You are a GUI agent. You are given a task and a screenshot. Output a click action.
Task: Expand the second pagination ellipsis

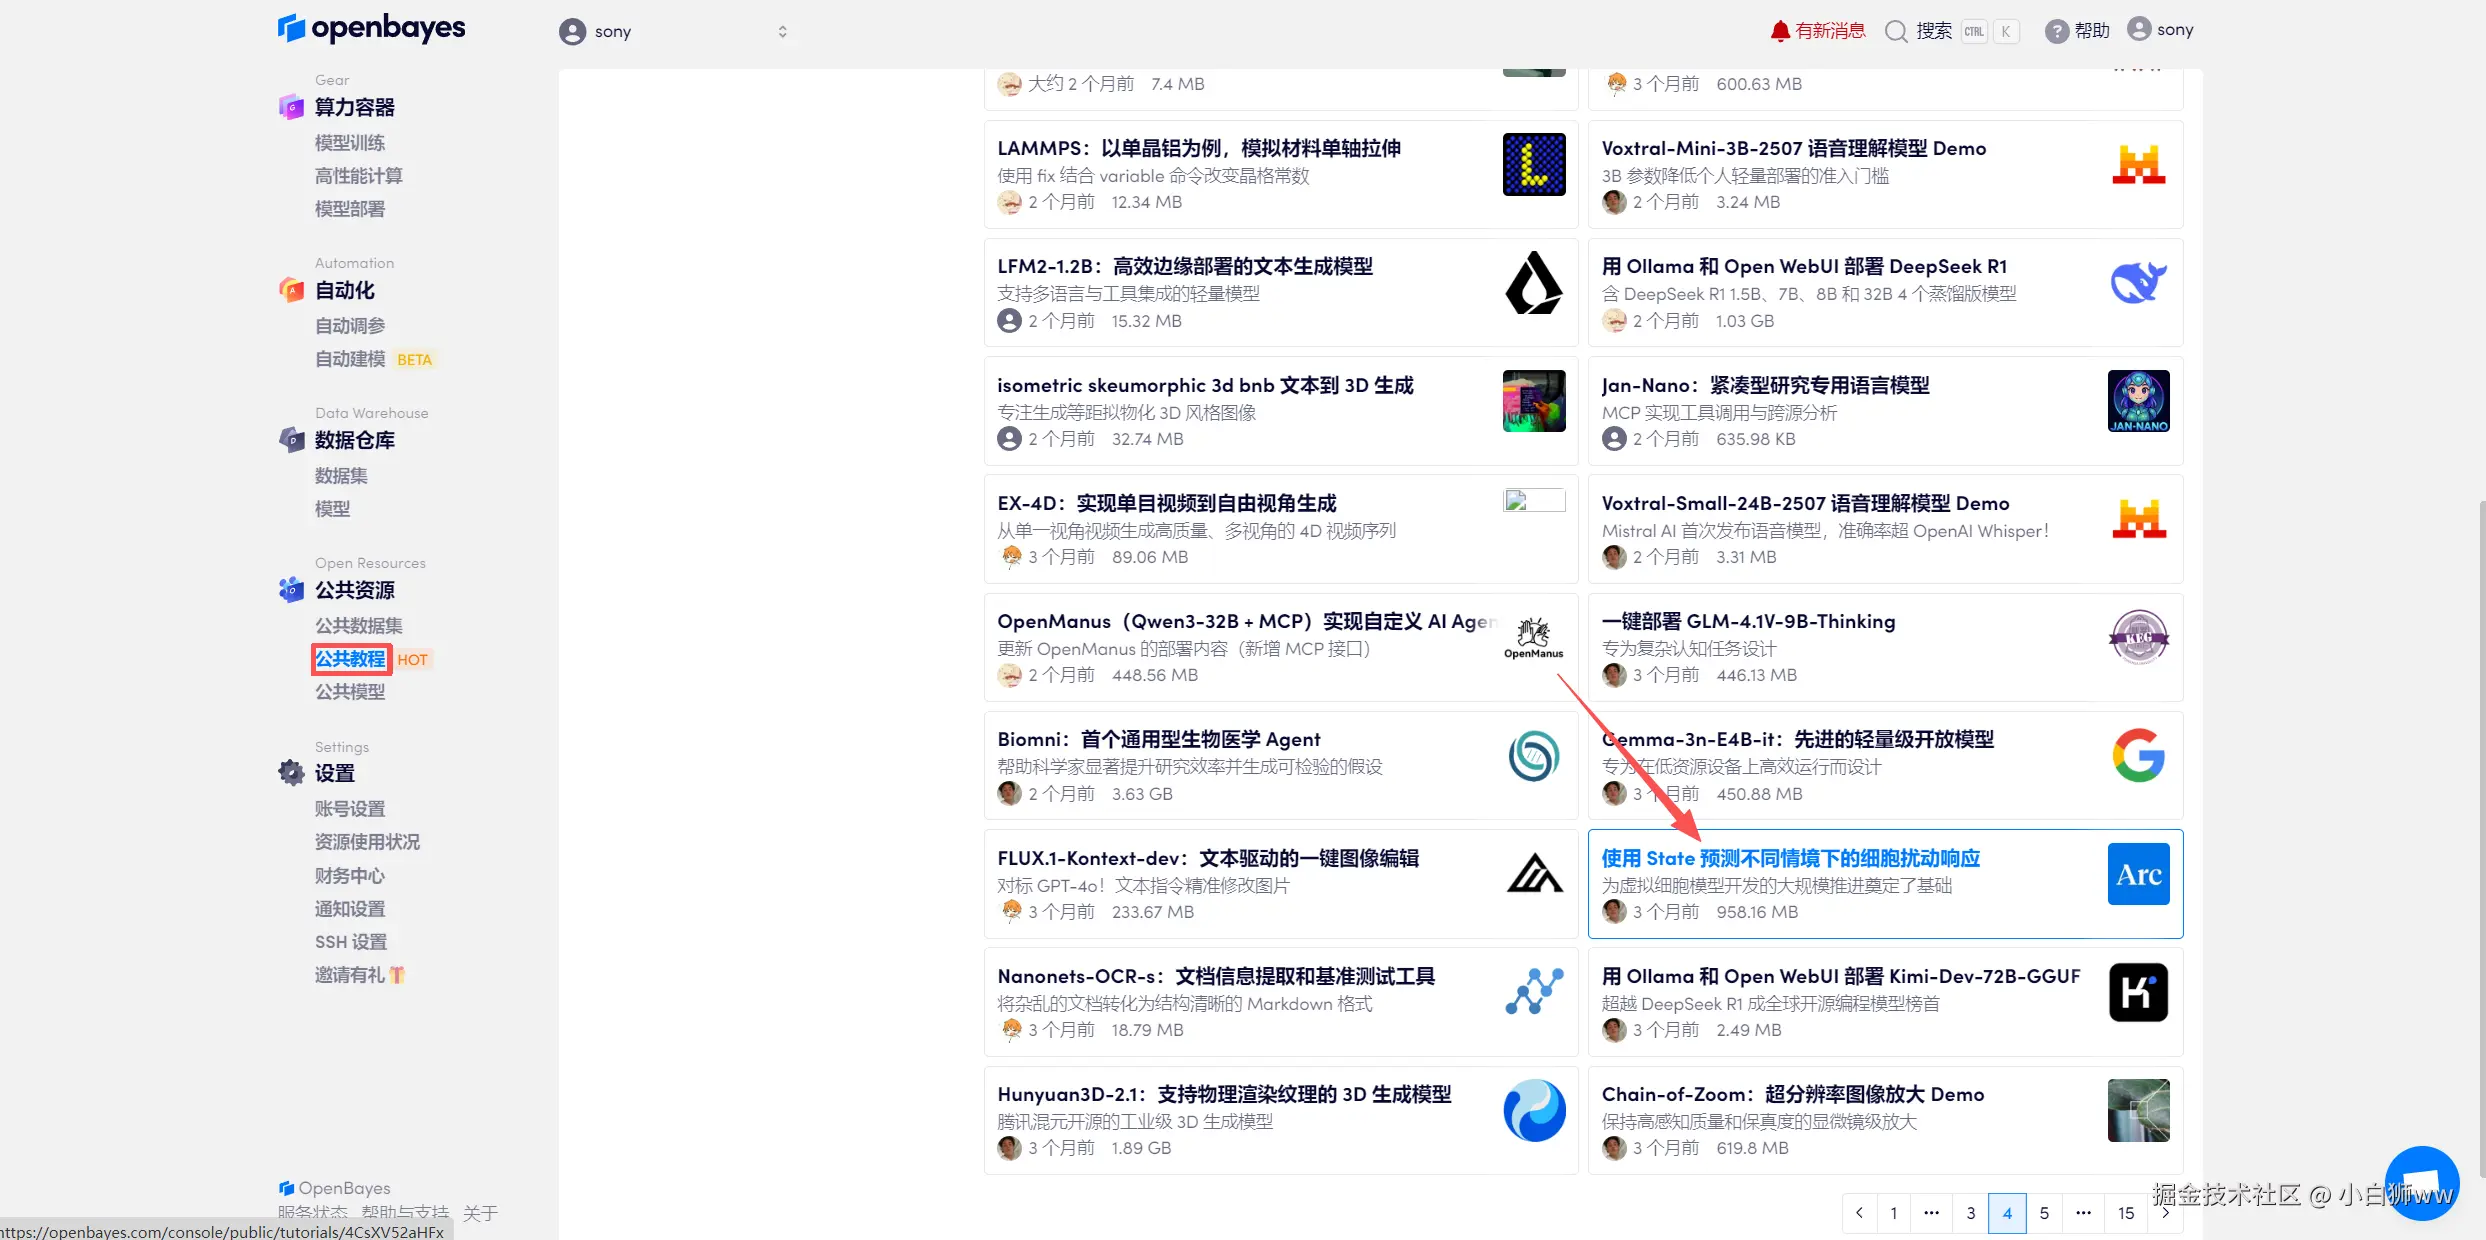(x=2083, y=1213)
